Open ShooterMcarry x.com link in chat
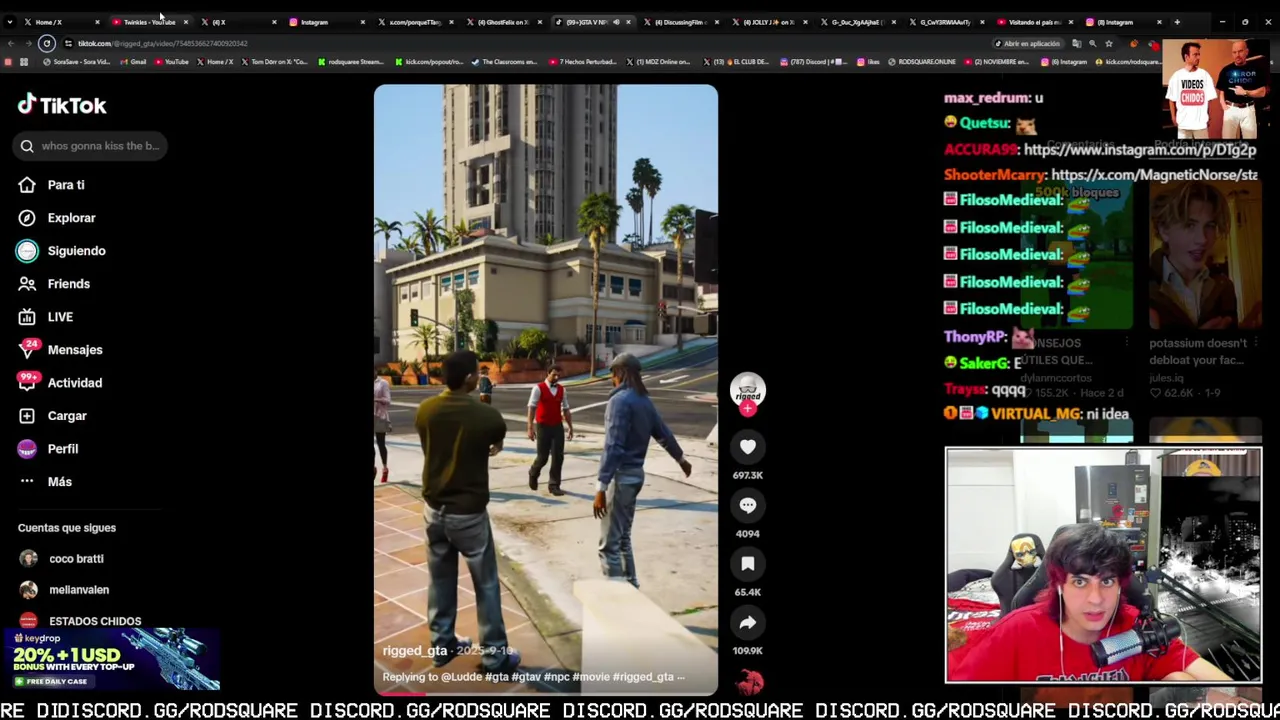The image size is (1280, 720). pyautogui.click(x=1154, y=175)
